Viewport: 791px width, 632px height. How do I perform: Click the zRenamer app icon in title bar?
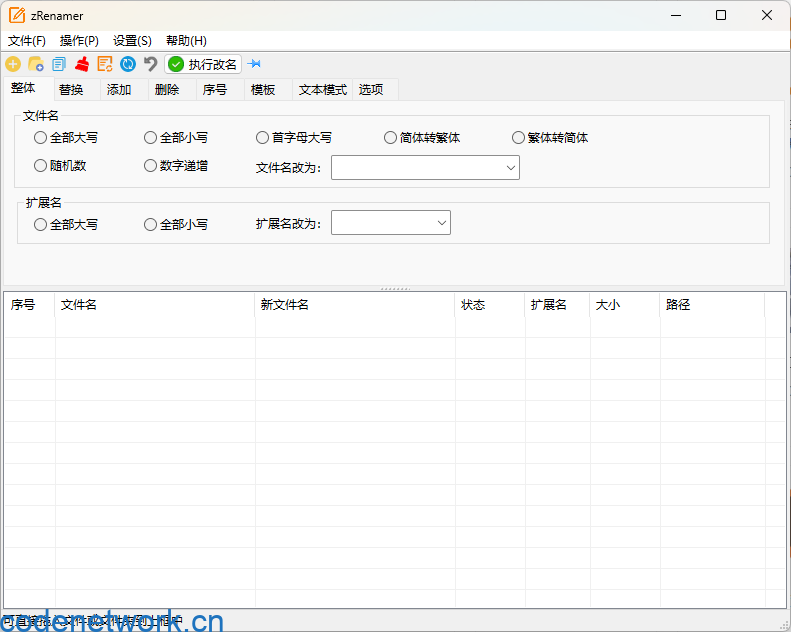tap(17, 16)
